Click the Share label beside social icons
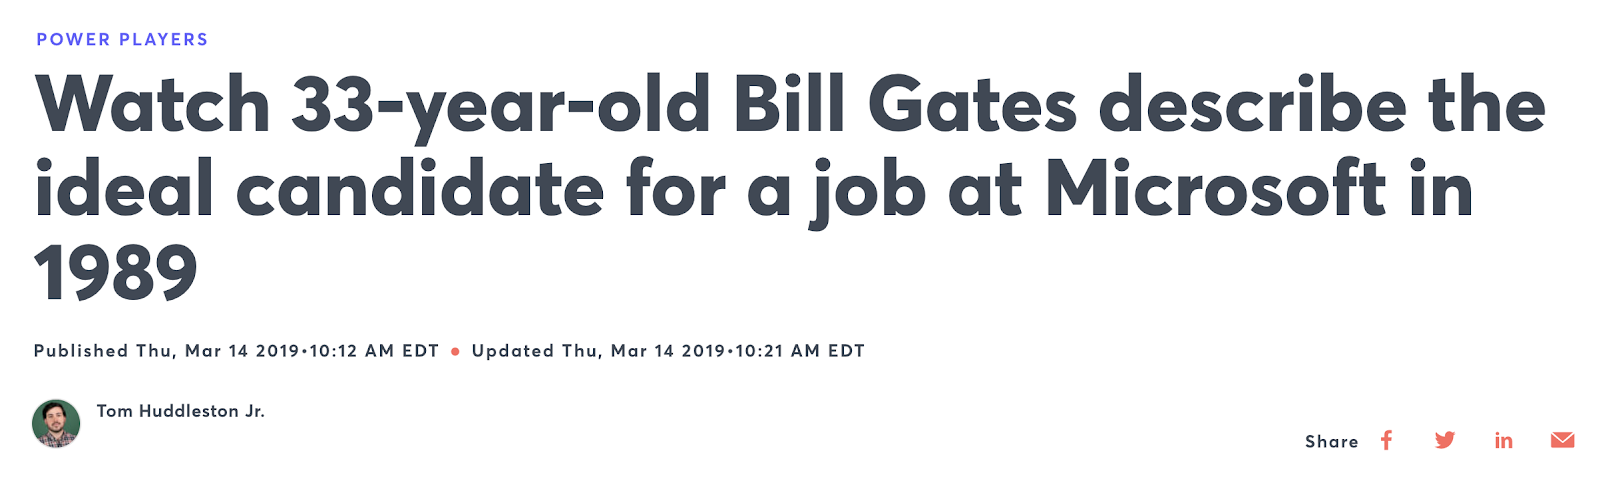Viewport: 1600px width, 477px height. pos(1332,441)
